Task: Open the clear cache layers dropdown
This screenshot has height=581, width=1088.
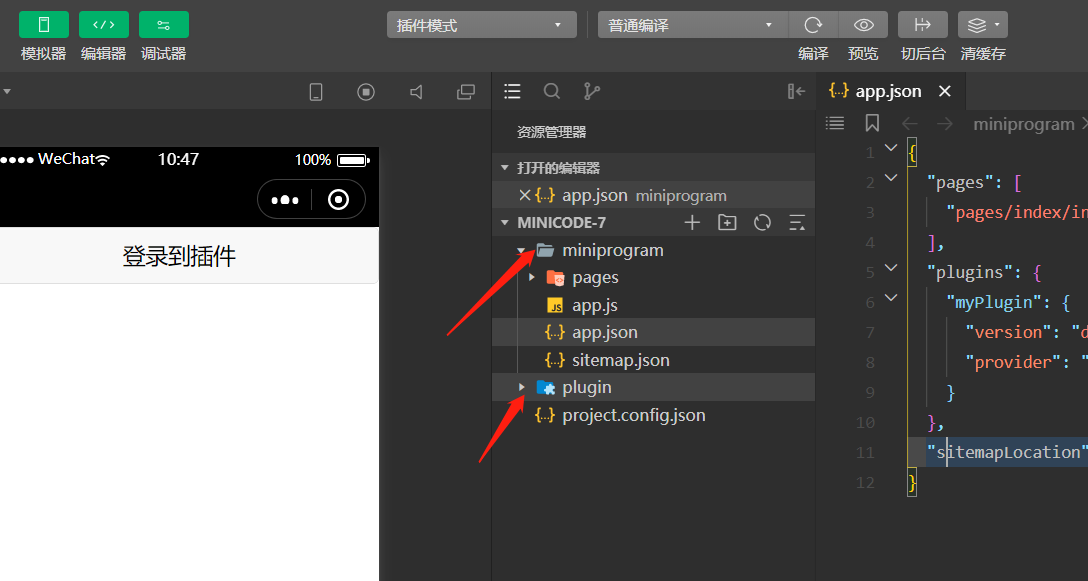Action: (983, 25)
